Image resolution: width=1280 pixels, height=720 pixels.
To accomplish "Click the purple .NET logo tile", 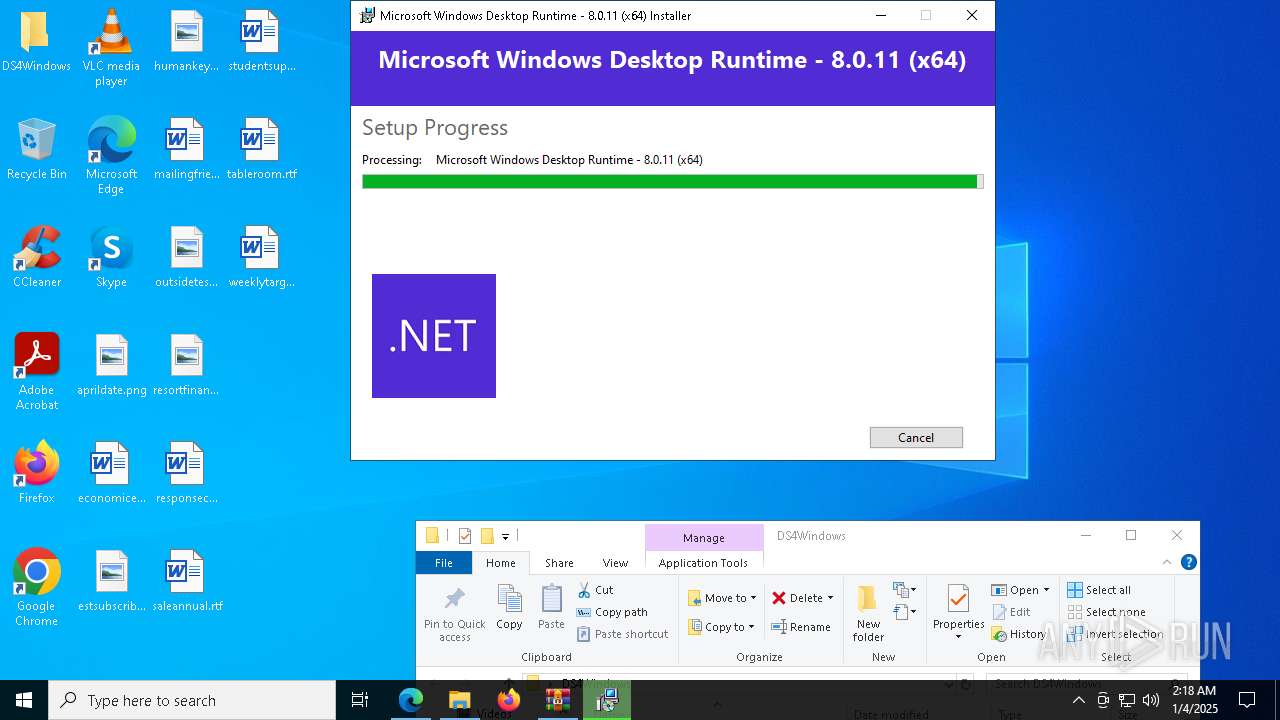I will (434, 336).
